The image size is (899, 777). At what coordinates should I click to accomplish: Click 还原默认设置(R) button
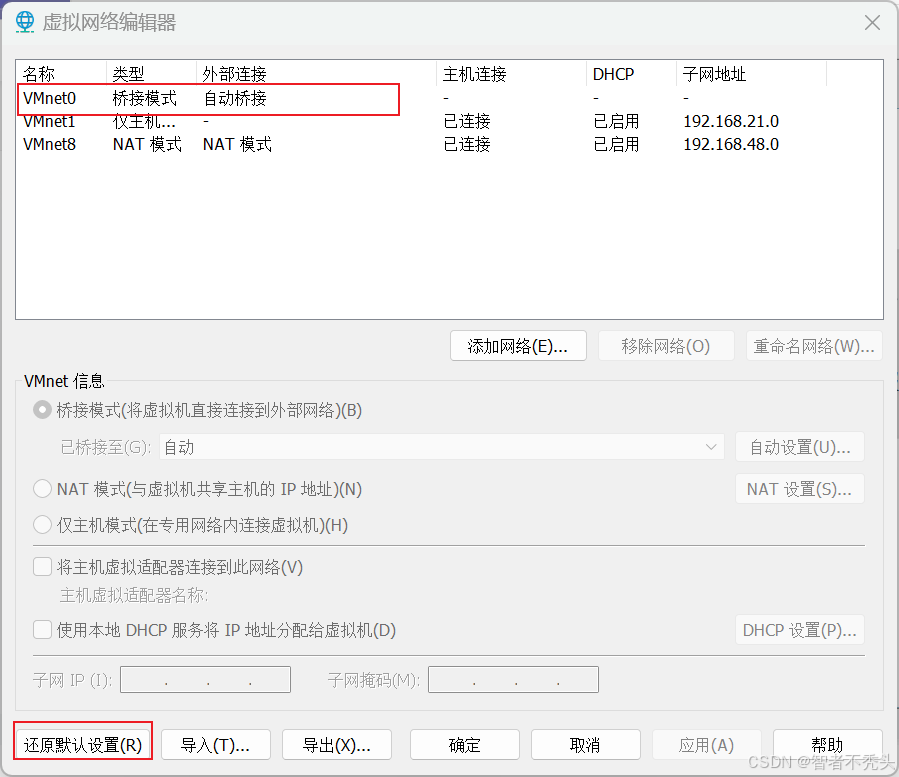[83, 744]
